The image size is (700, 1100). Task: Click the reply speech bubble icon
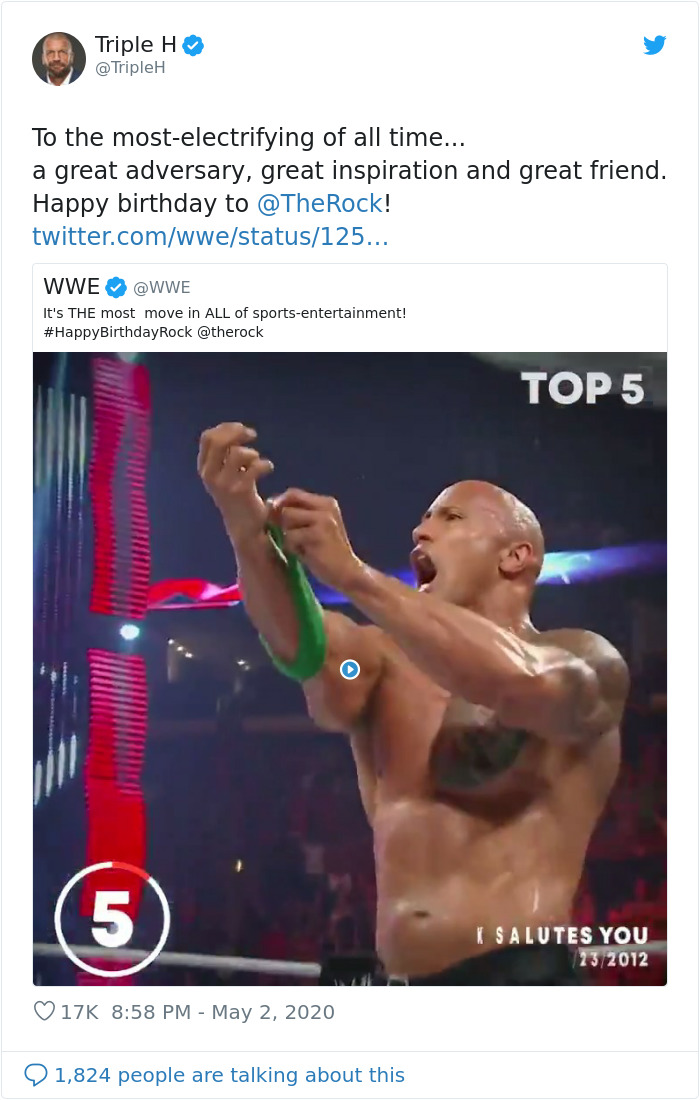(x=38, y=1074)
